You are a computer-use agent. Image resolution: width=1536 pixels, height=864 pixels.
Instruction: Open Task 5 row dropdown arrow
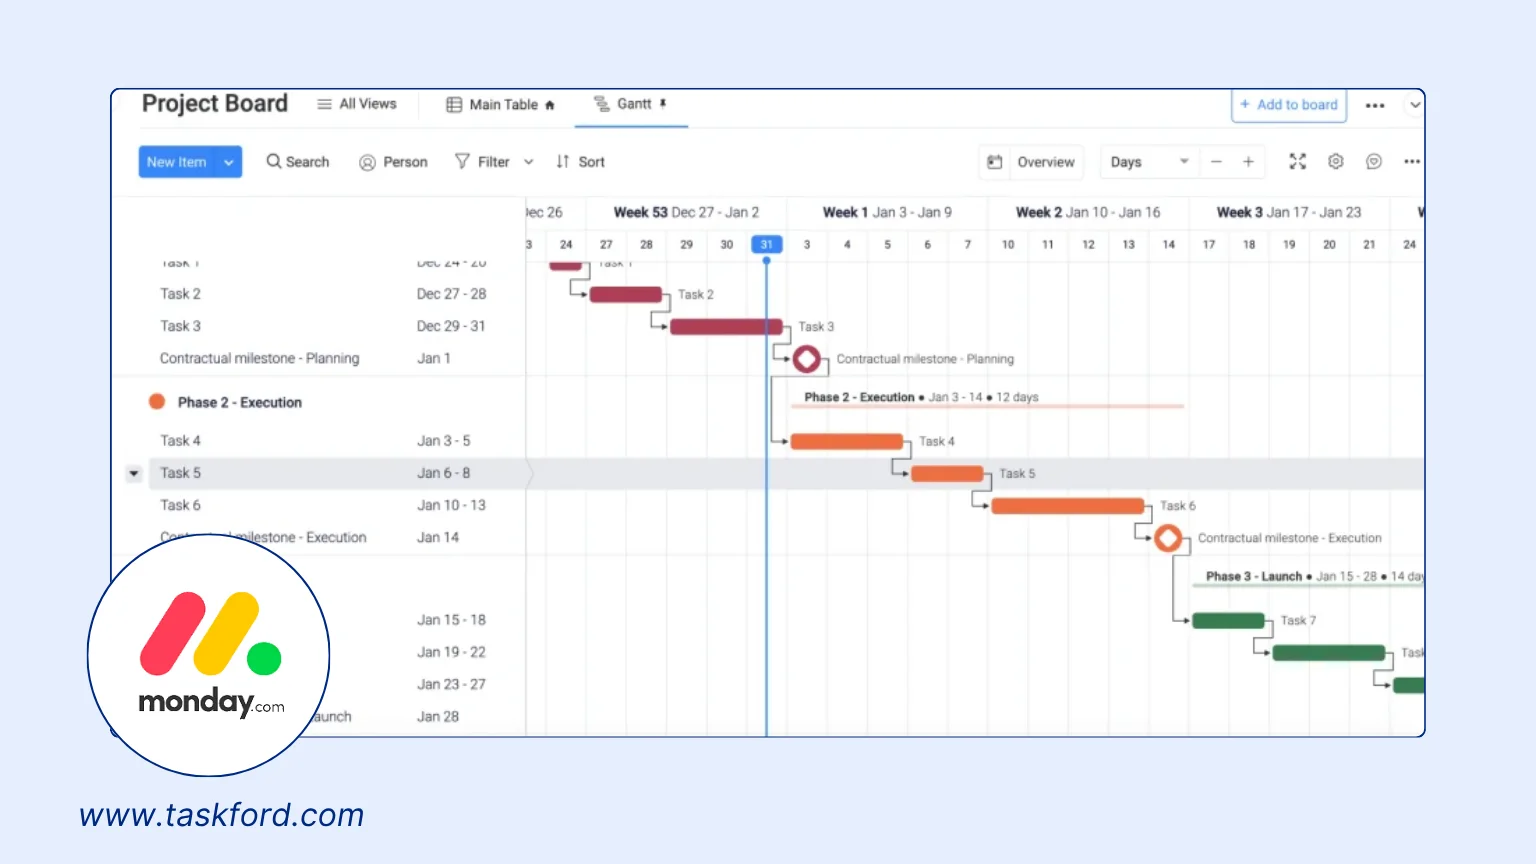(x=134, y=473)
